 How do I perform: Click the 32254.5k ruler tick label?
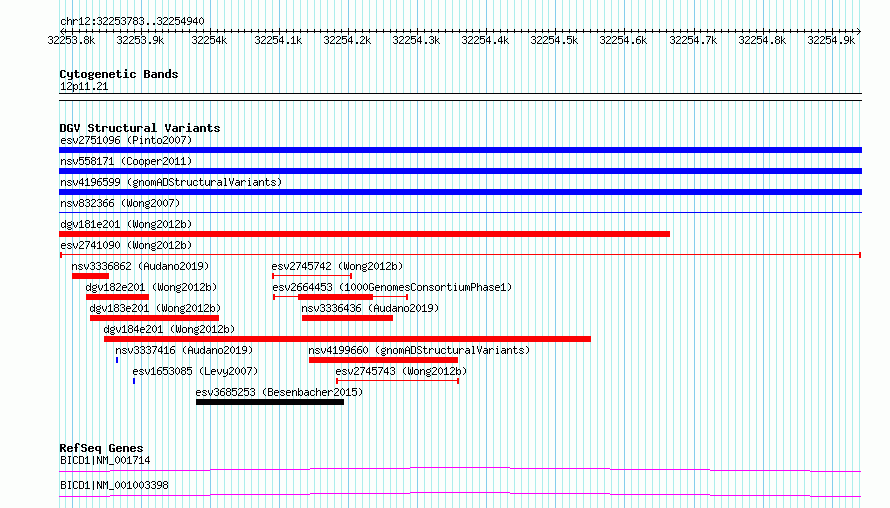click(554, 40)
